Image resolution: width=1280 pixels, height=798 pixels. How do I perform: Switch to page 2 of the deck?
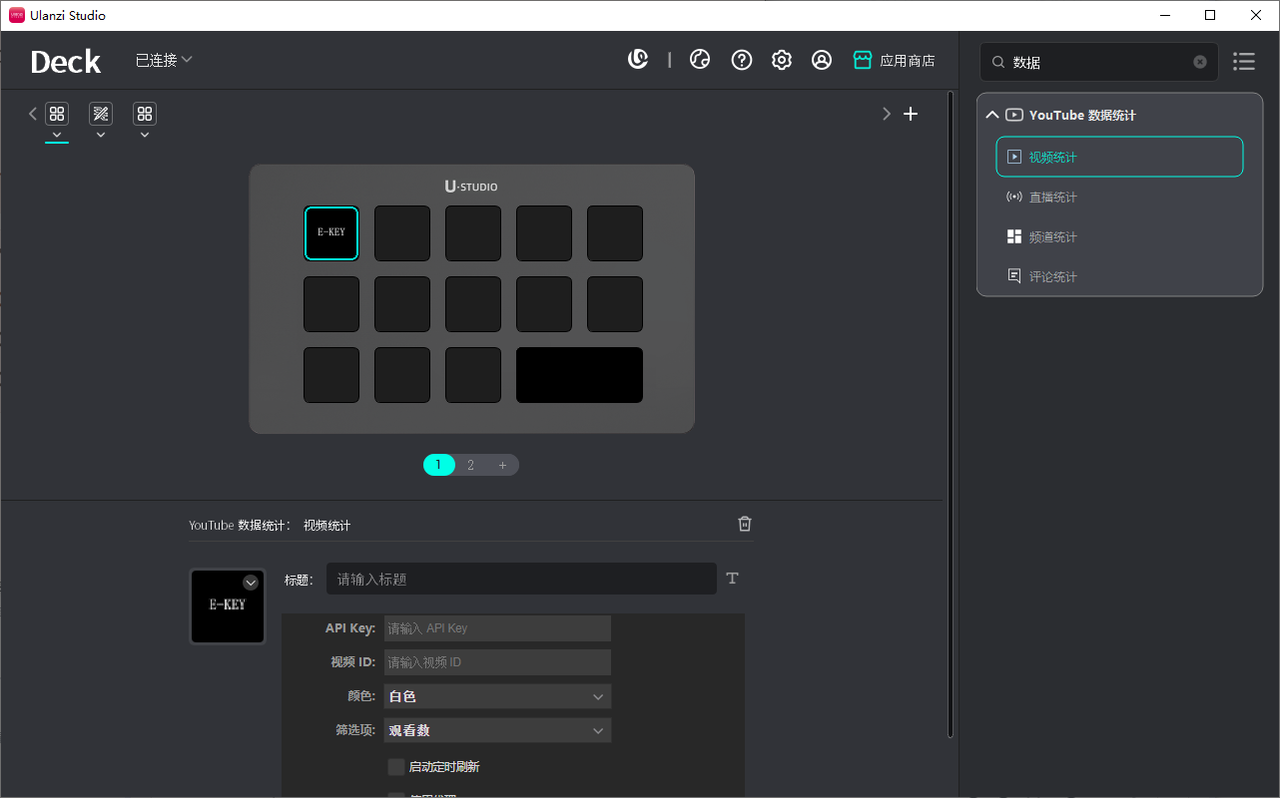pos(470,465)
